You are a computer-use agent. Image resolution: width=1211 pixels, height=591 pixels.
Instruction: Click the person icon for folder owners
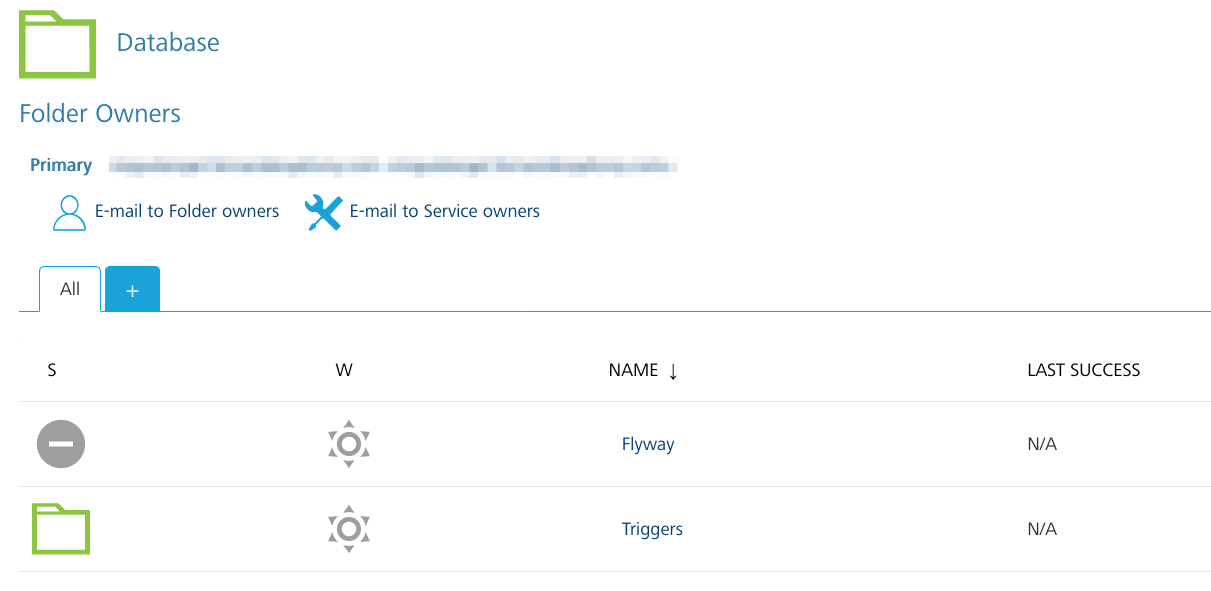click(x=69, y=213)
